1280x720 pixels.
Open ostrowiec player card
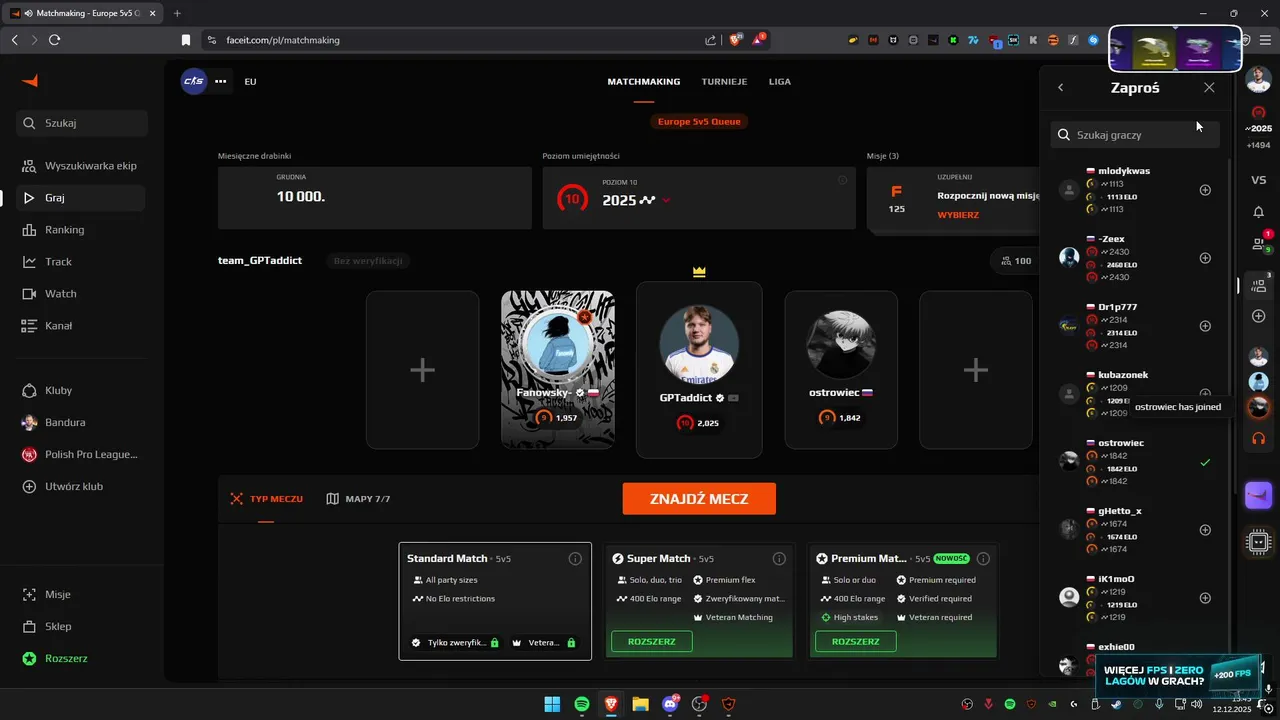click(x=841, y=370)
